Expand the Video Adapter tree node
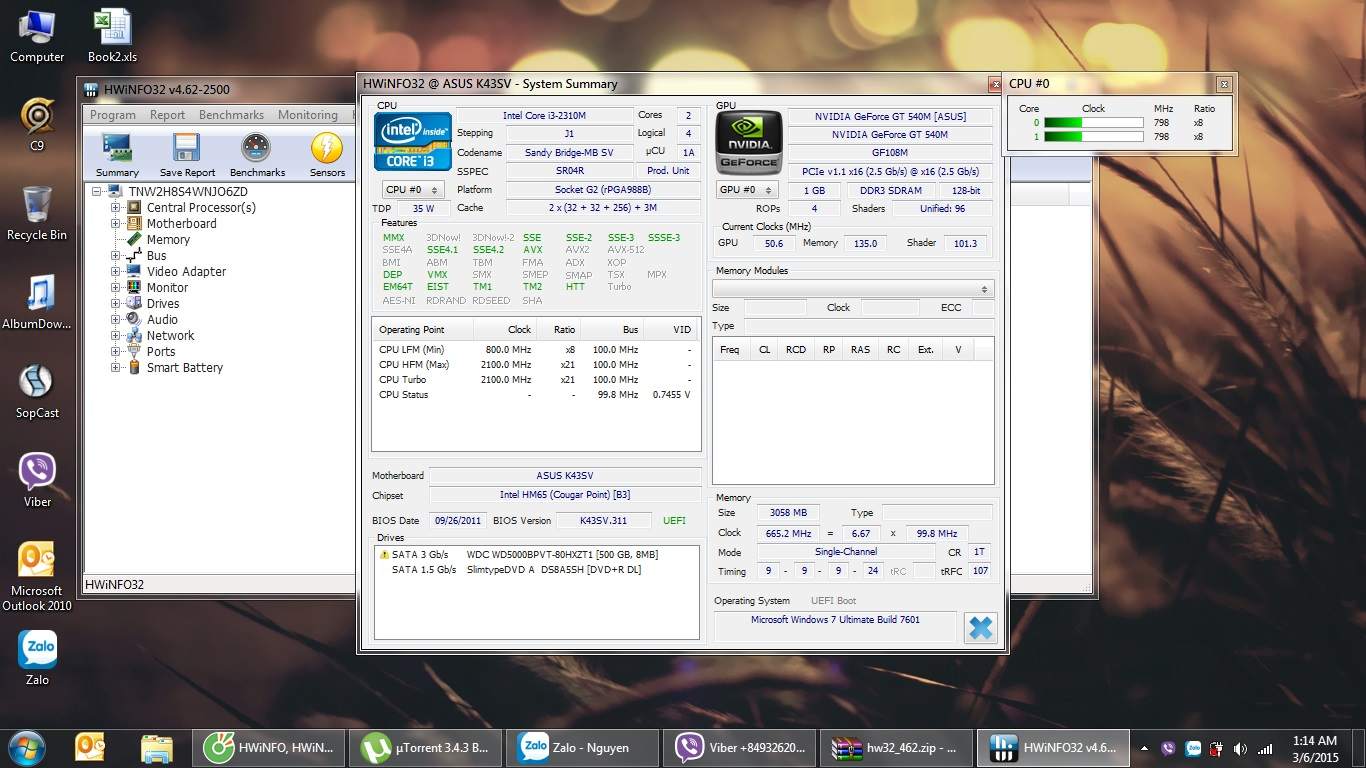The height and width of the screenshot is (768, 1366). point(116,272)
